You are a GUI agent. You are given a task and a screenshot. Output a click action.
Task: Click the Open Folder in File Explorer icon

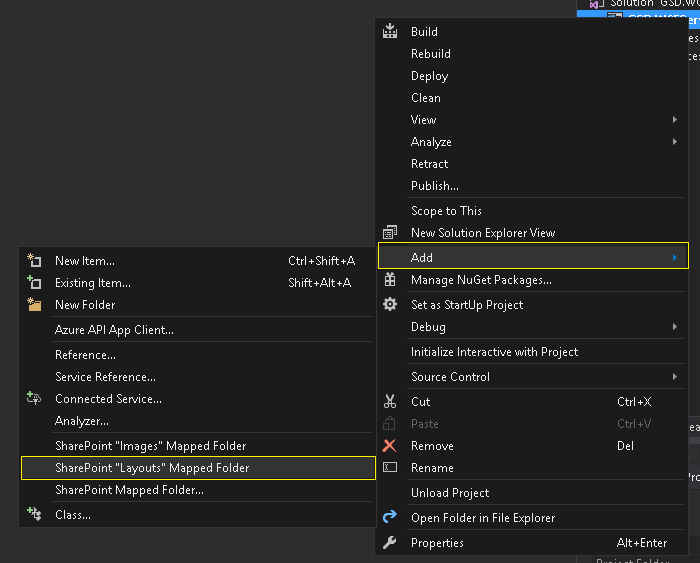click(390, 518)
